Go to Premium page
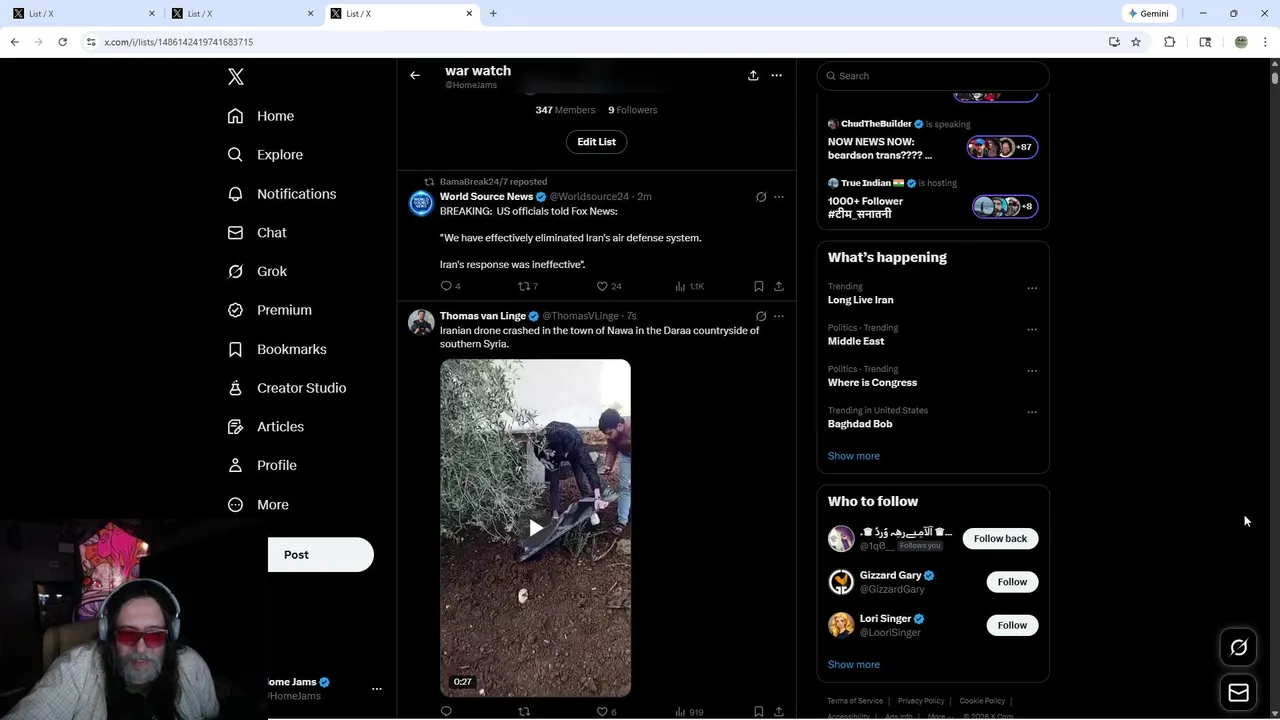This screenshot has height=720, width=1280. click(x=270, y=310)
